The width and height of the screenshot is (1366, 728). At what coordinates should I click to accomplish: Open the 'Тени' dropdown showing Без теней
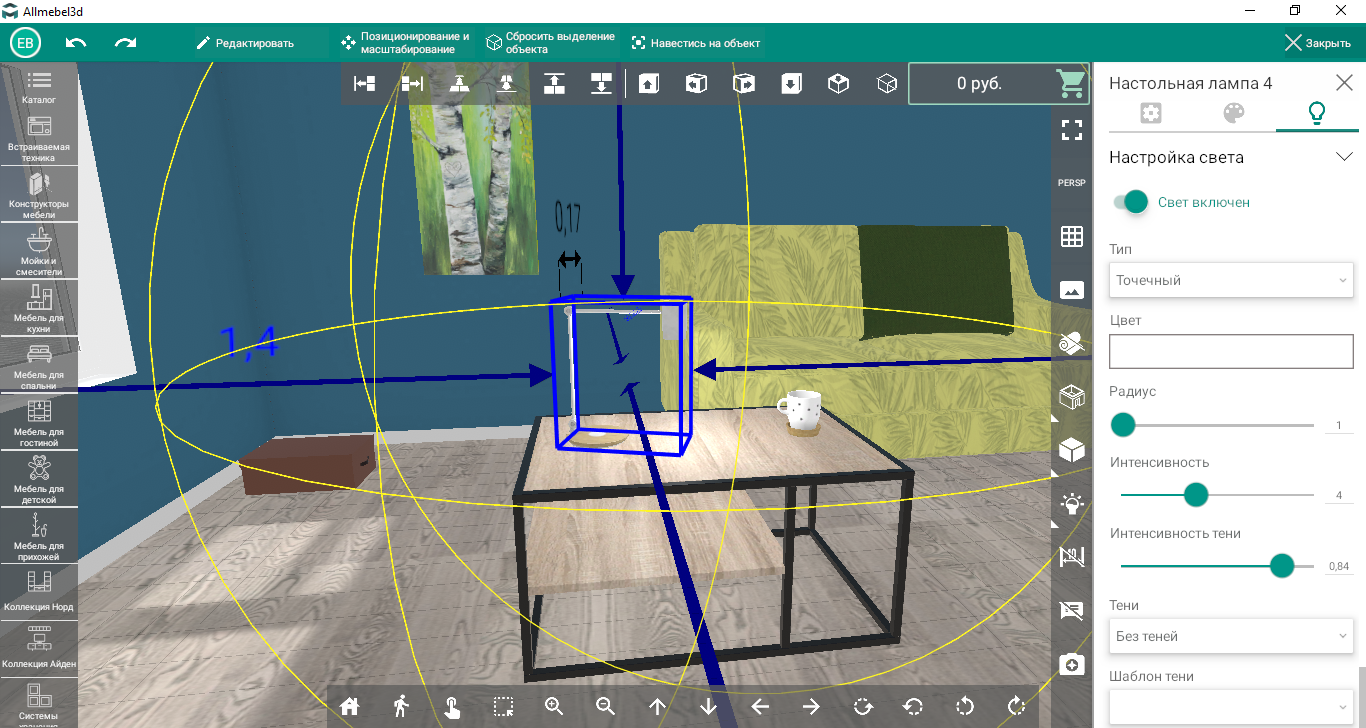coord(1231,636)
